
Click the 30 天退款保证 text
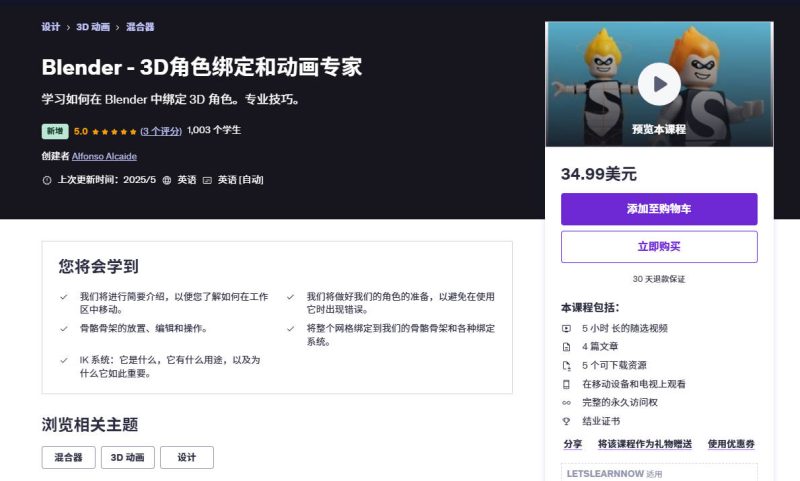click(x=659, y=279)
